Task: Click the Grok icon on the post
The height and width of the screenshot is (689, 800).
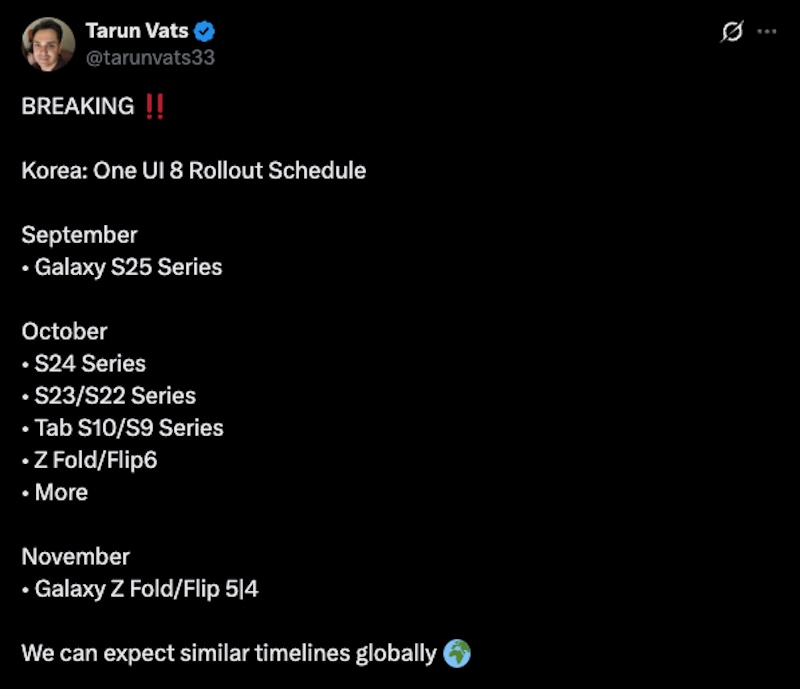Action: tap(731, 32)
